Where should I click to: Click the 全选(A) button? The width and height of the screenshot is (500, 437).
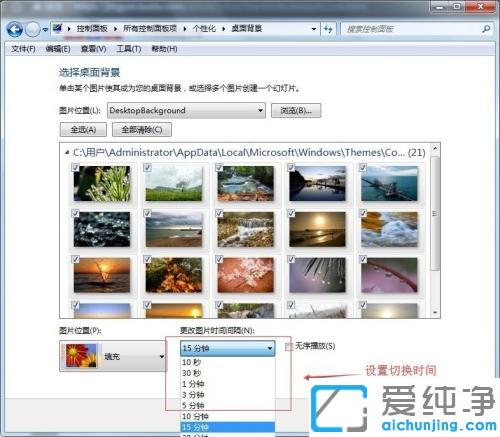tap(83, 129)
